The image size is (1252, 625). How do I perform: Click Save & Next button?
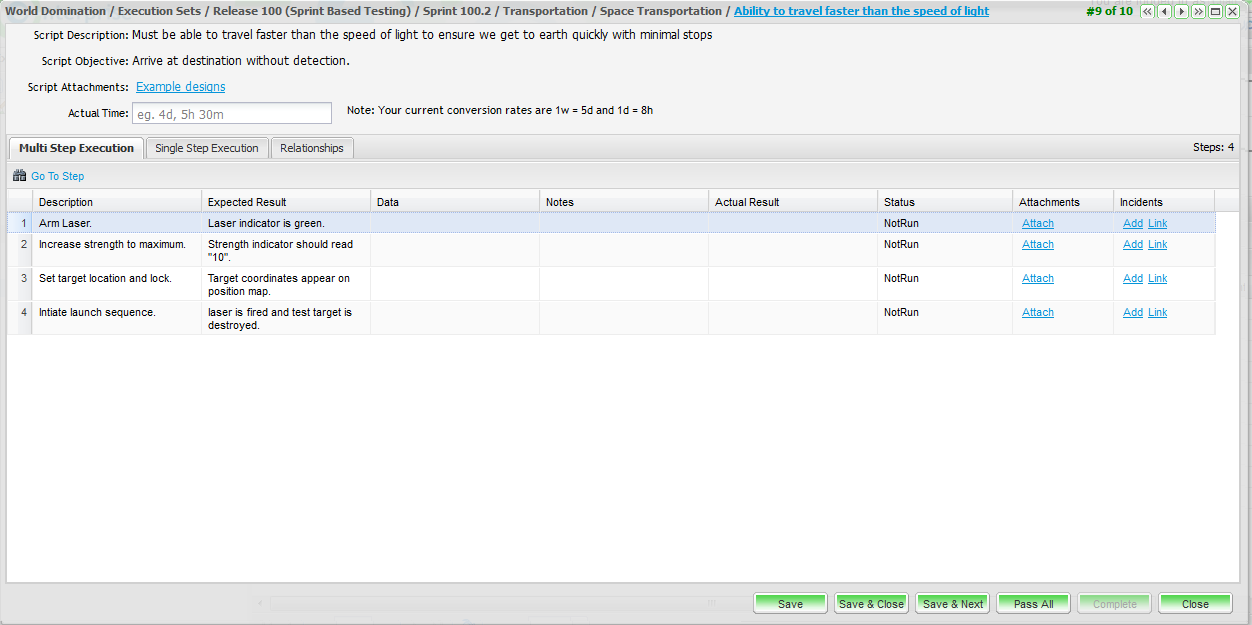(x=952, y=604)
